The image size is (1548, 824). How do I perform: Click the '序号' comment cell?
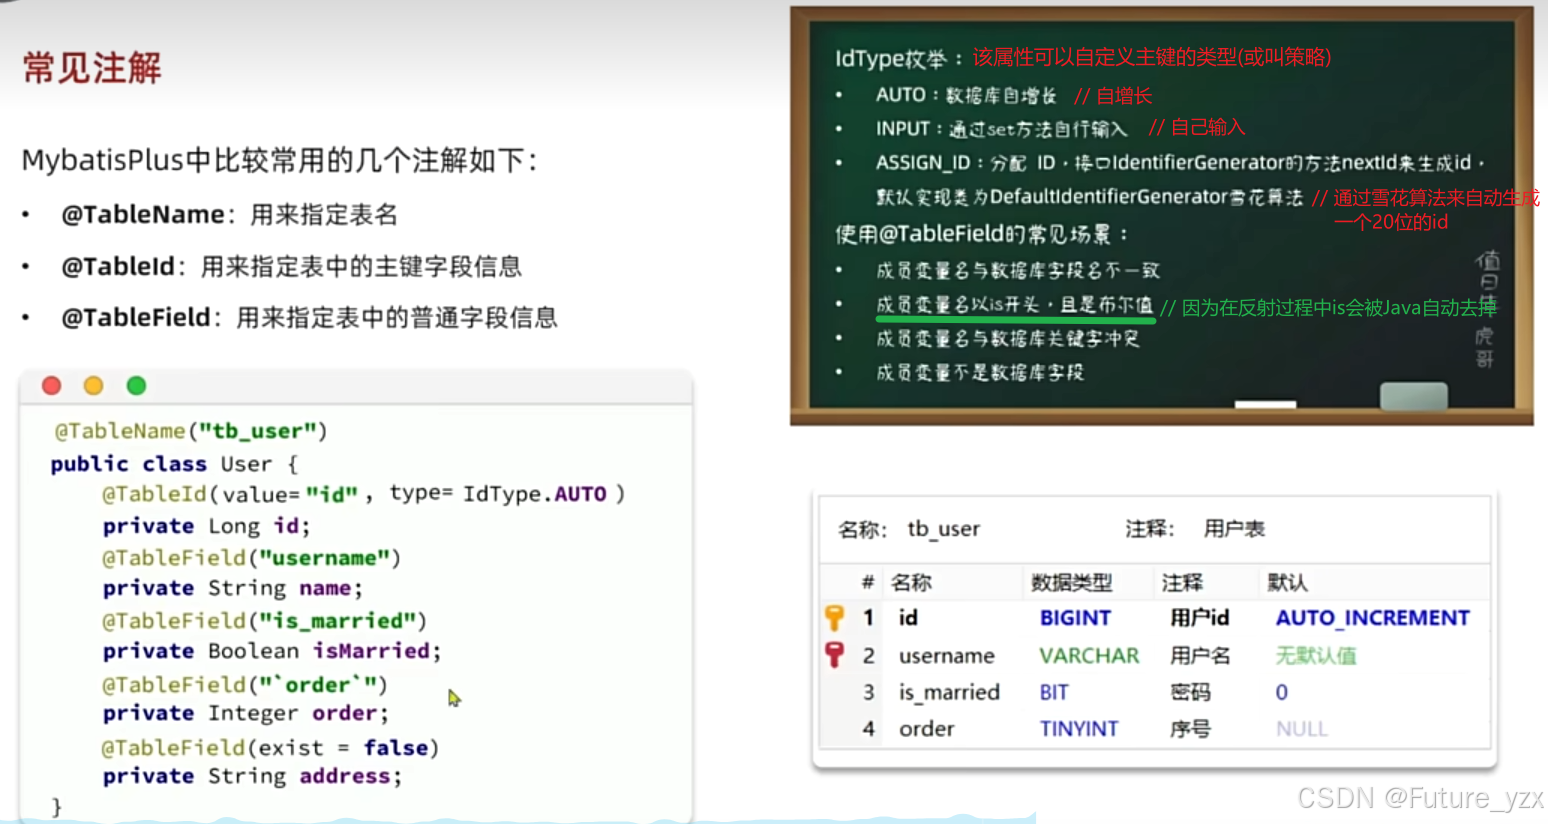click(1190, 729)
